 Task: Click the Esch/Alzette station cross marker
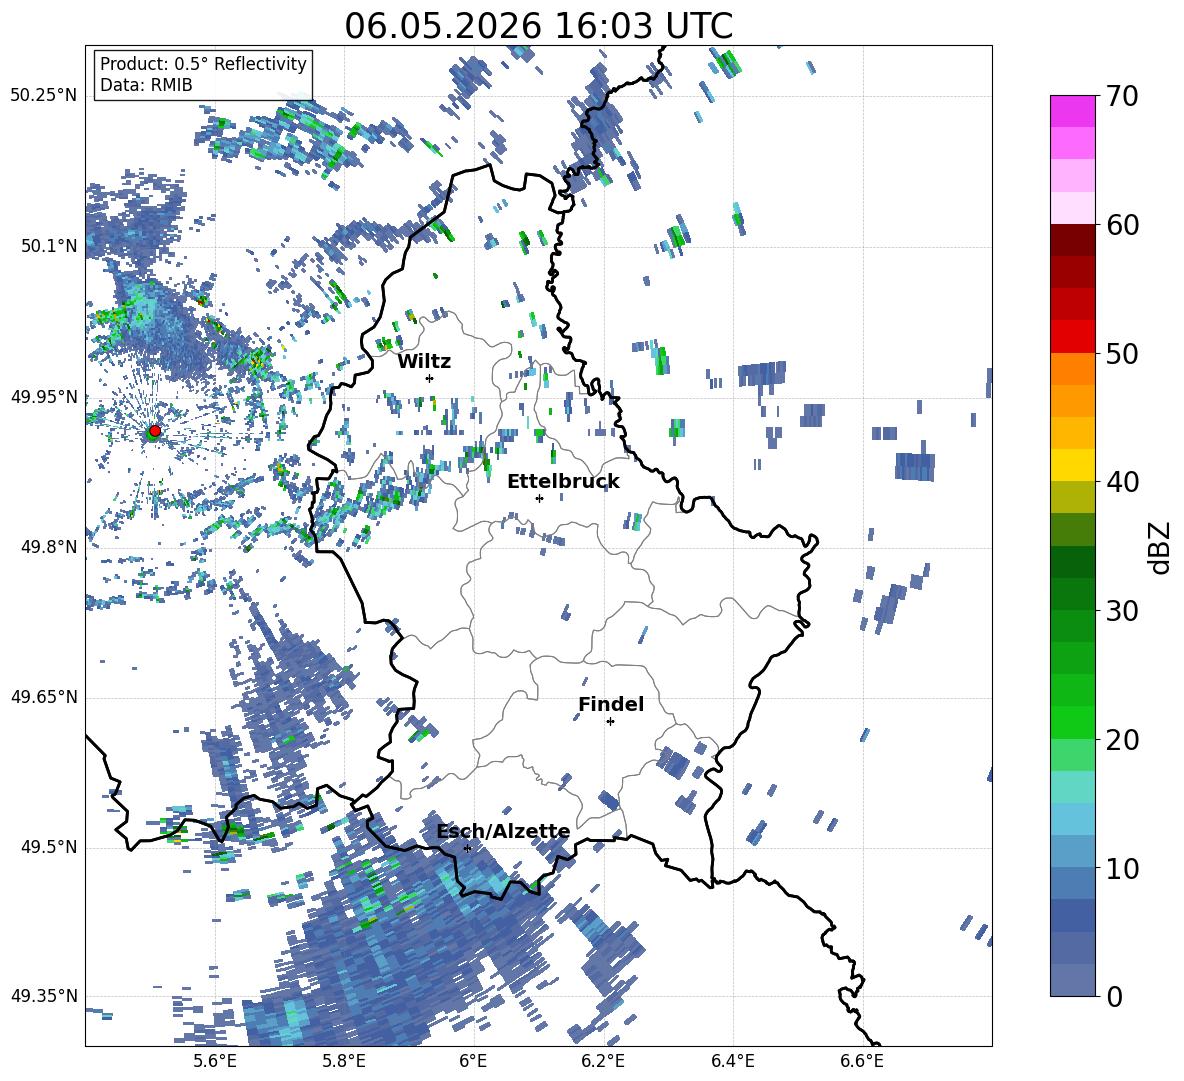(467, 848)
